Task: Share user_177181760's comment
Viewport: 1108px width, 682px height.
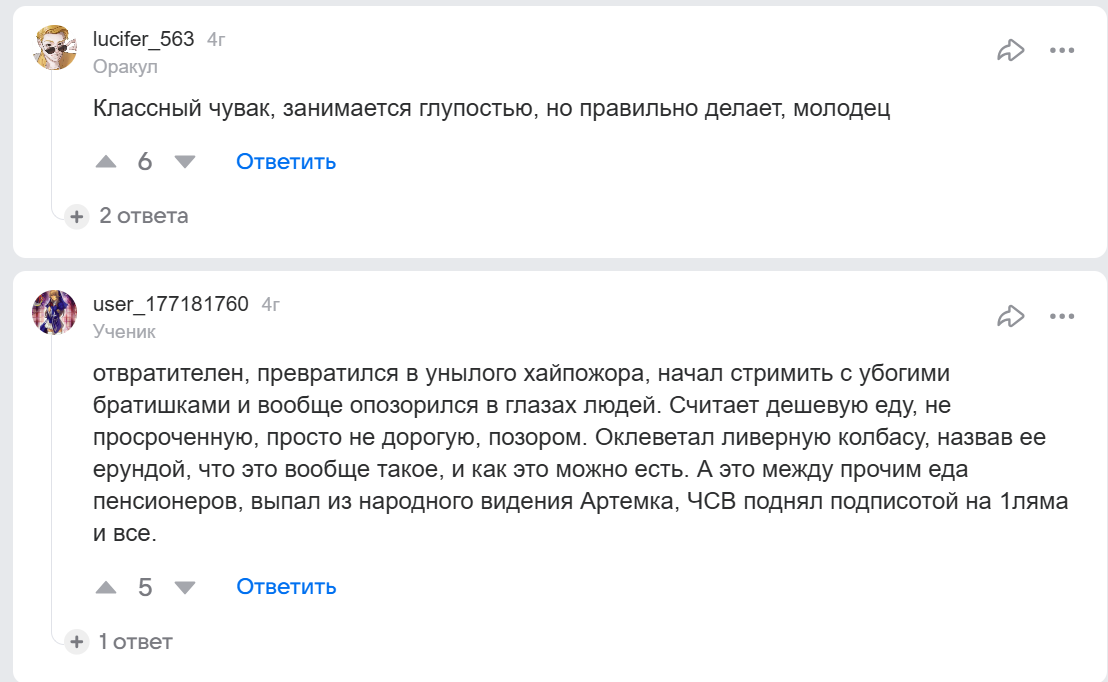Action: pyautogui.click(x=1011, y=316)
